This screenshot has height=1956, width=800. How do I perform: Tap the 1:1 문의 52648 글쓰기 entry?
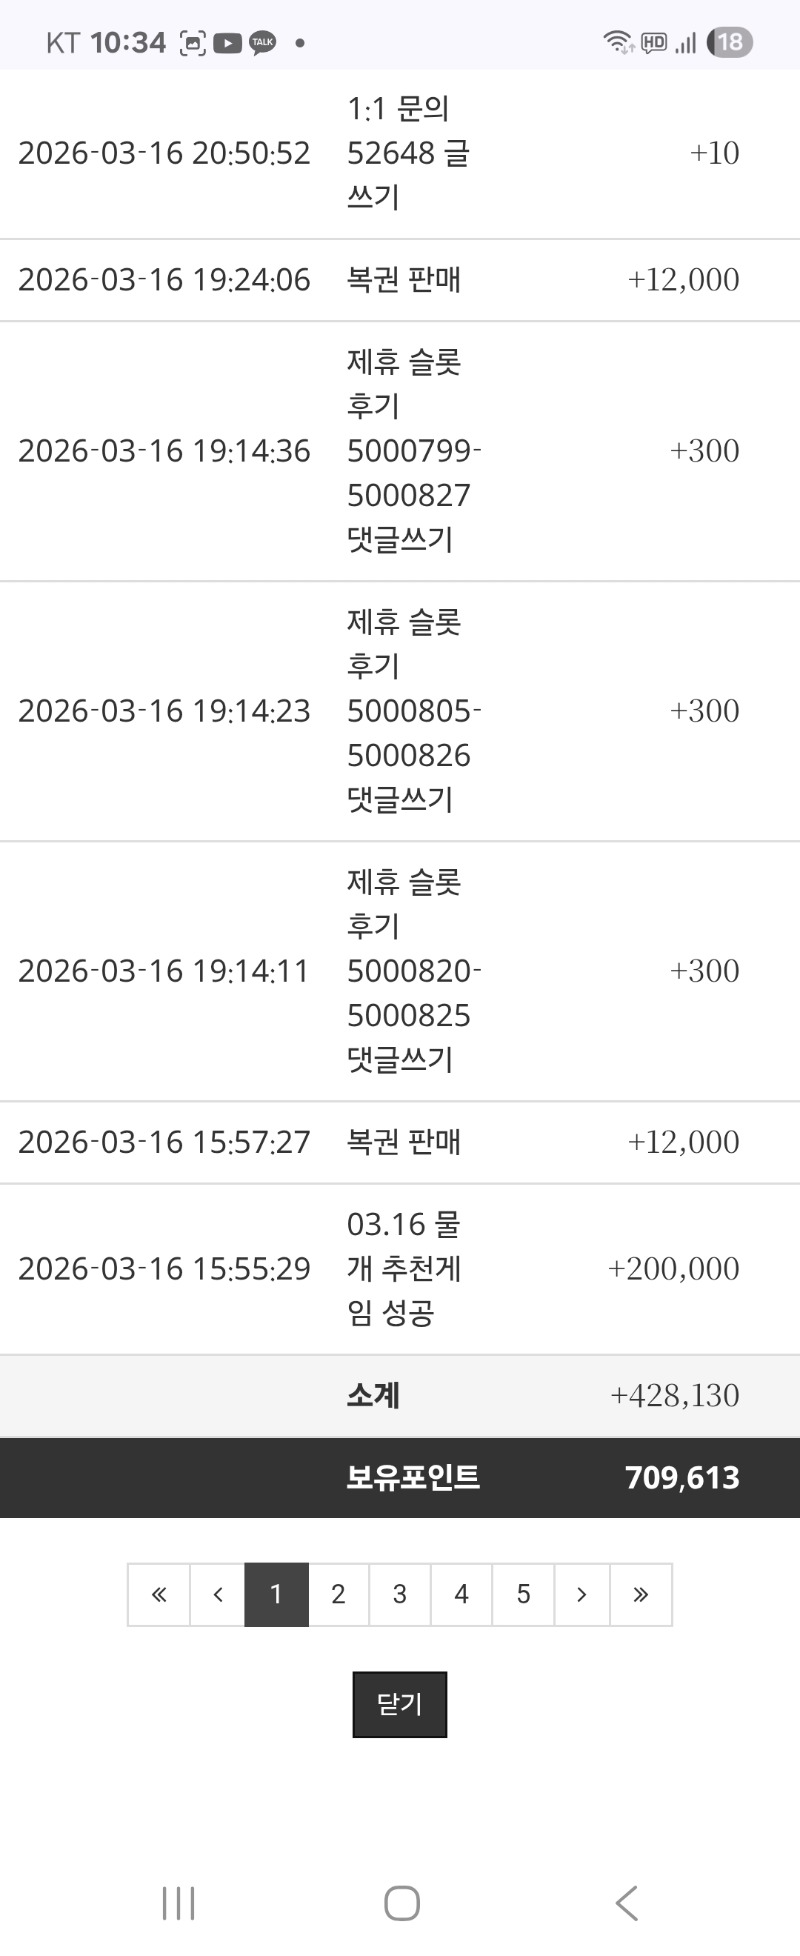point(407,153)
